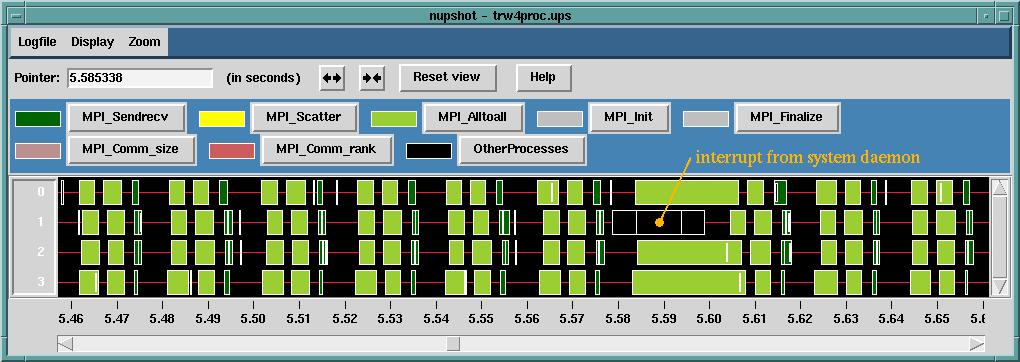Image resolution: width=1020 pixels, height=362 pixels.
Task: Click the horizontal scrollbar right arrow
Action: 976,344
